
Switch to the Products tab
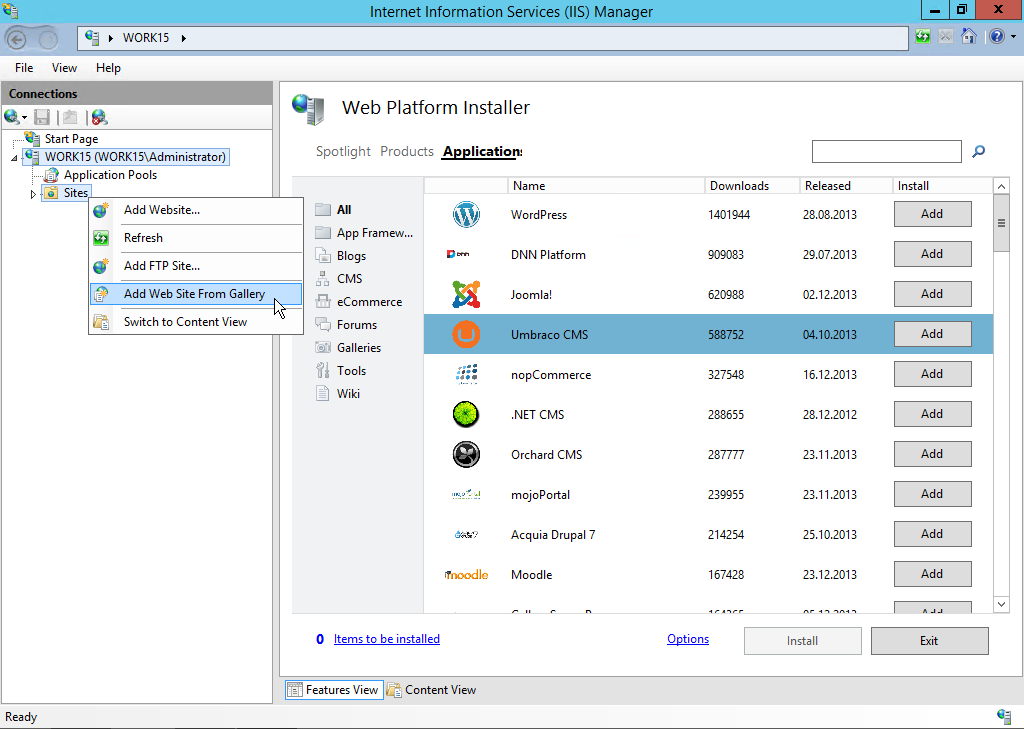407,151
